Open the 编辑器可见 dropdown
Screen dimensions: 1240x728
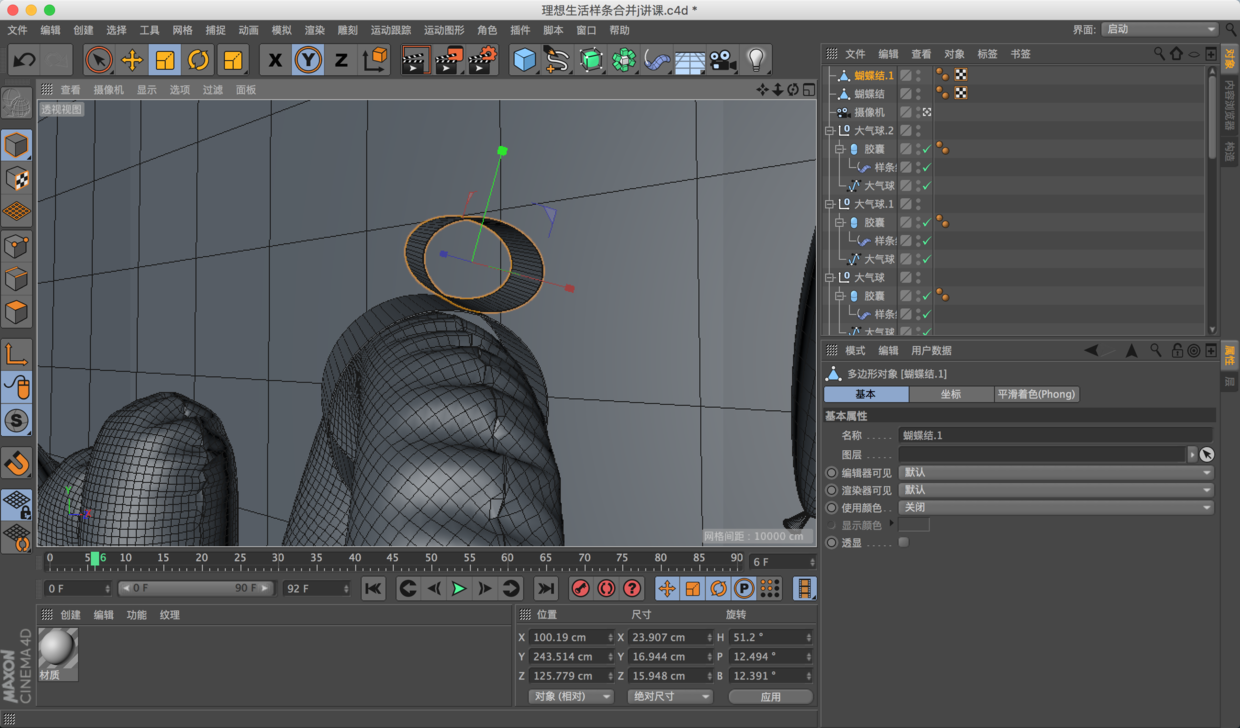point(1057,472)
